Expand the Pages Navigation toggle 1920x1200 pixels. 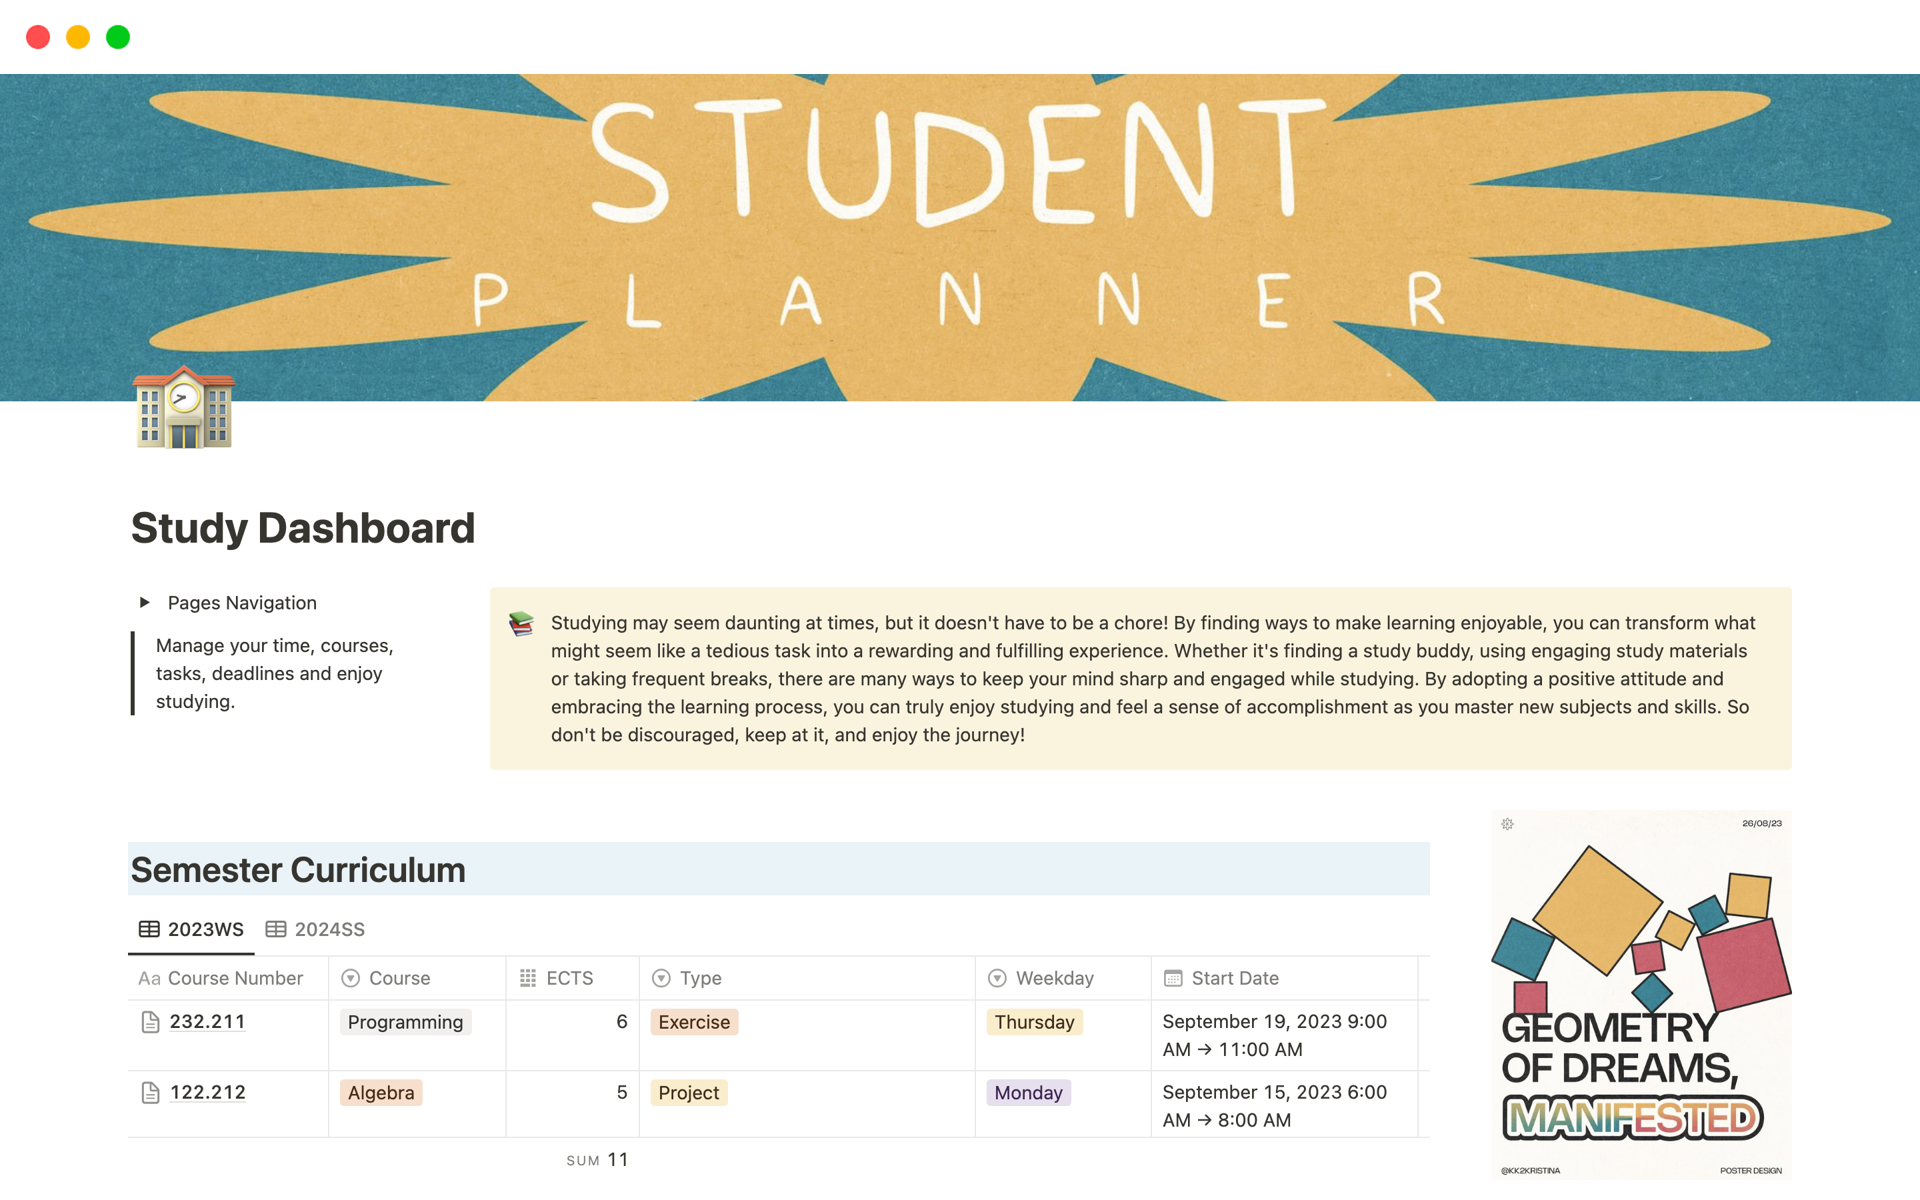[145, 603]
